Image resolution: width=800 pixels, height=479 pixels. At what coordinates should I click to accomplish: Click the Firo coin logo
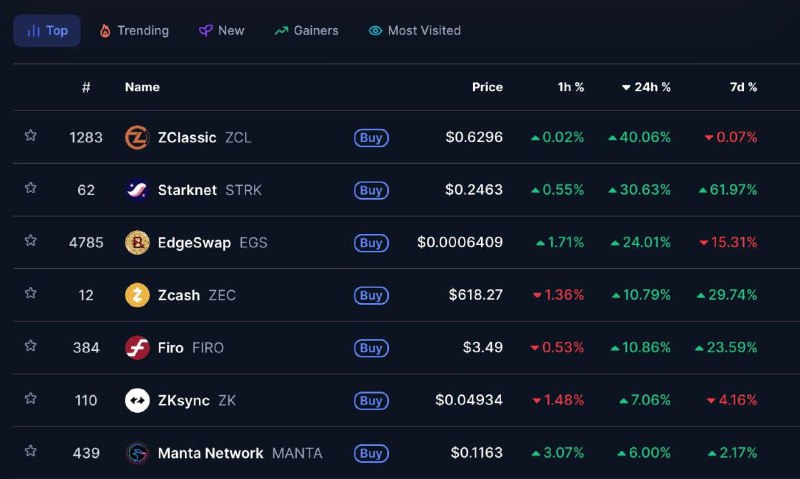click(x=137, y=348)
